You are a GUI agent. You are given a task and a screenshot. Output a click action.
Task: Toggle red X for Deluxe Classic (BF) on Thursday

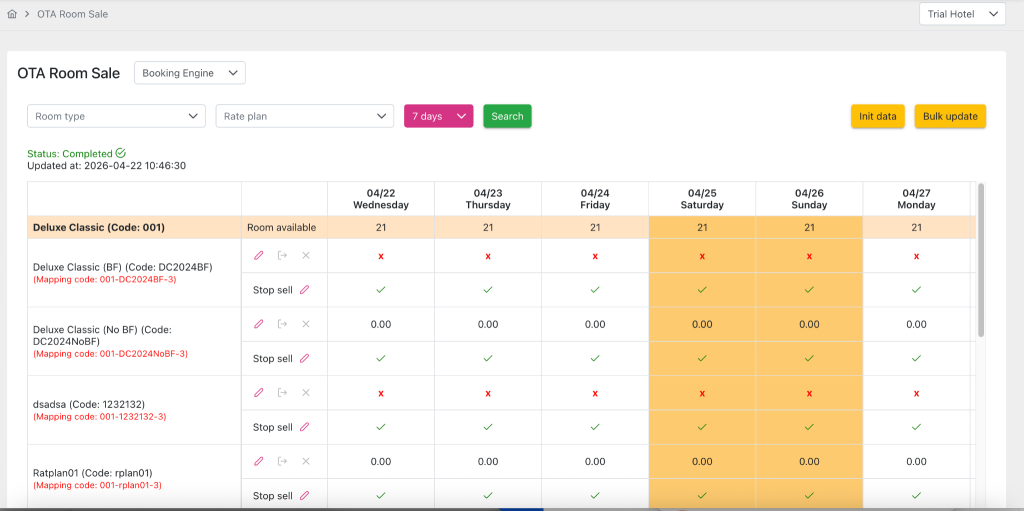tap(488, 256)
